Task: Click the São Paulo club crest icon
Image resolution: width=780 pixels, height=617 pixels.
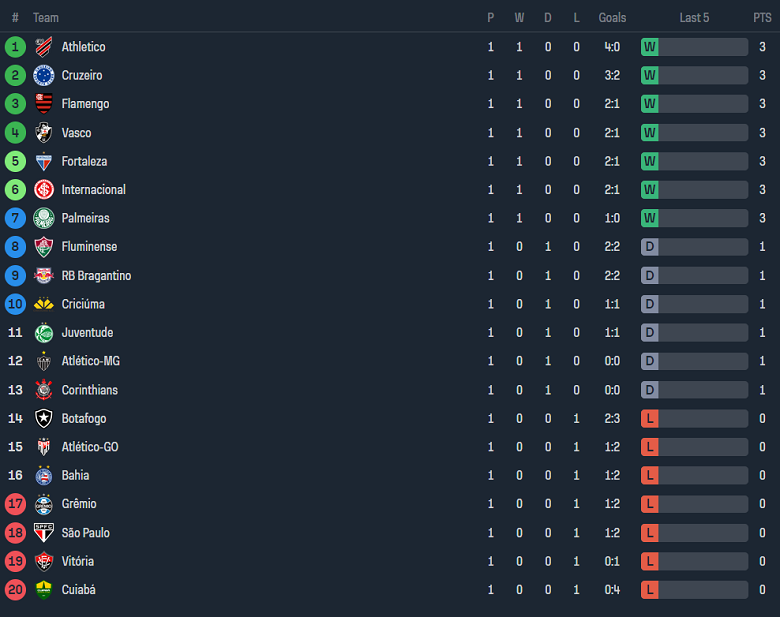Action: pyautogui.click(x=43, y=533)
